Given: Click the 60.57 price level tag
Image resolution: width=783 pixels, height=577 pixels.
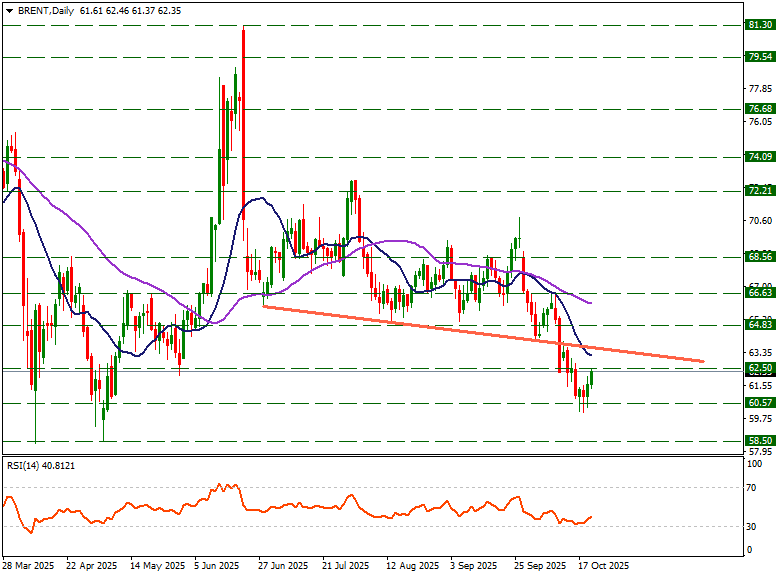Looking at the screenshot, I should tap(760, 403).
